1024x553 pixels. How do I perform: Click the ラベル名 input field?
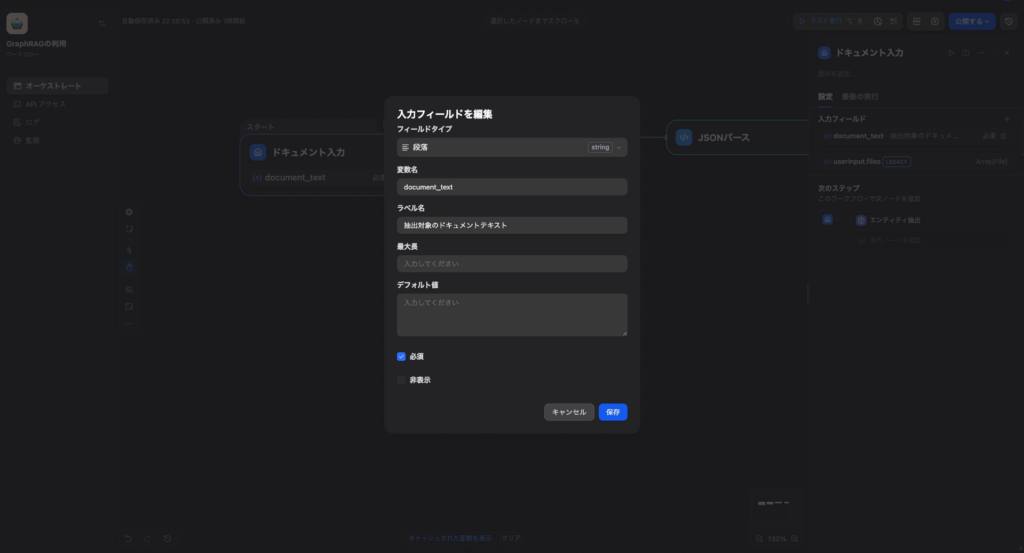tap(512, 225)
